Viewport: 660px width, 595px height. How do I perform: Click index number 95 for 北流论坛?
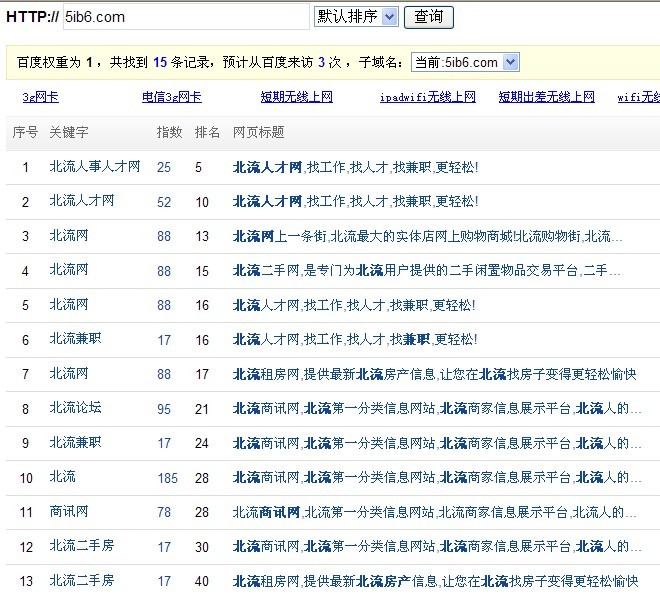(x=164, y=409)
